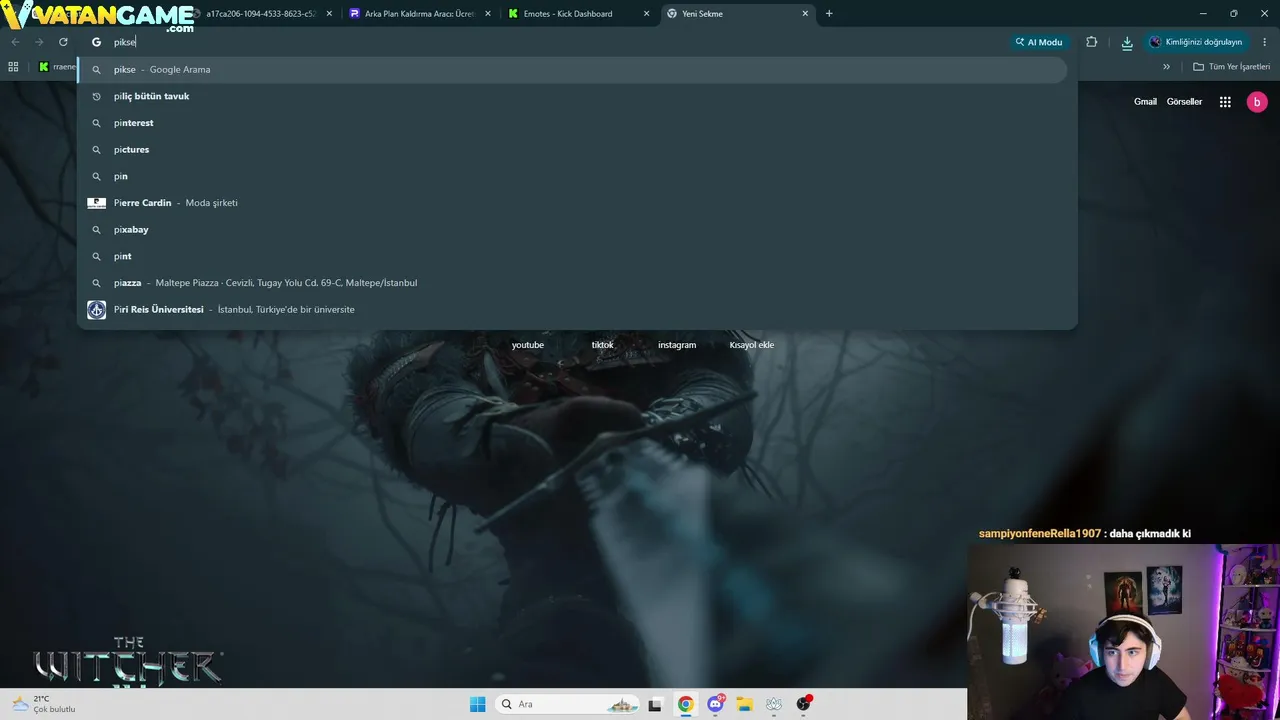Click the Windows taskbar search box 'Ara'
1280x720 pixels.
(x=569, y=704)
